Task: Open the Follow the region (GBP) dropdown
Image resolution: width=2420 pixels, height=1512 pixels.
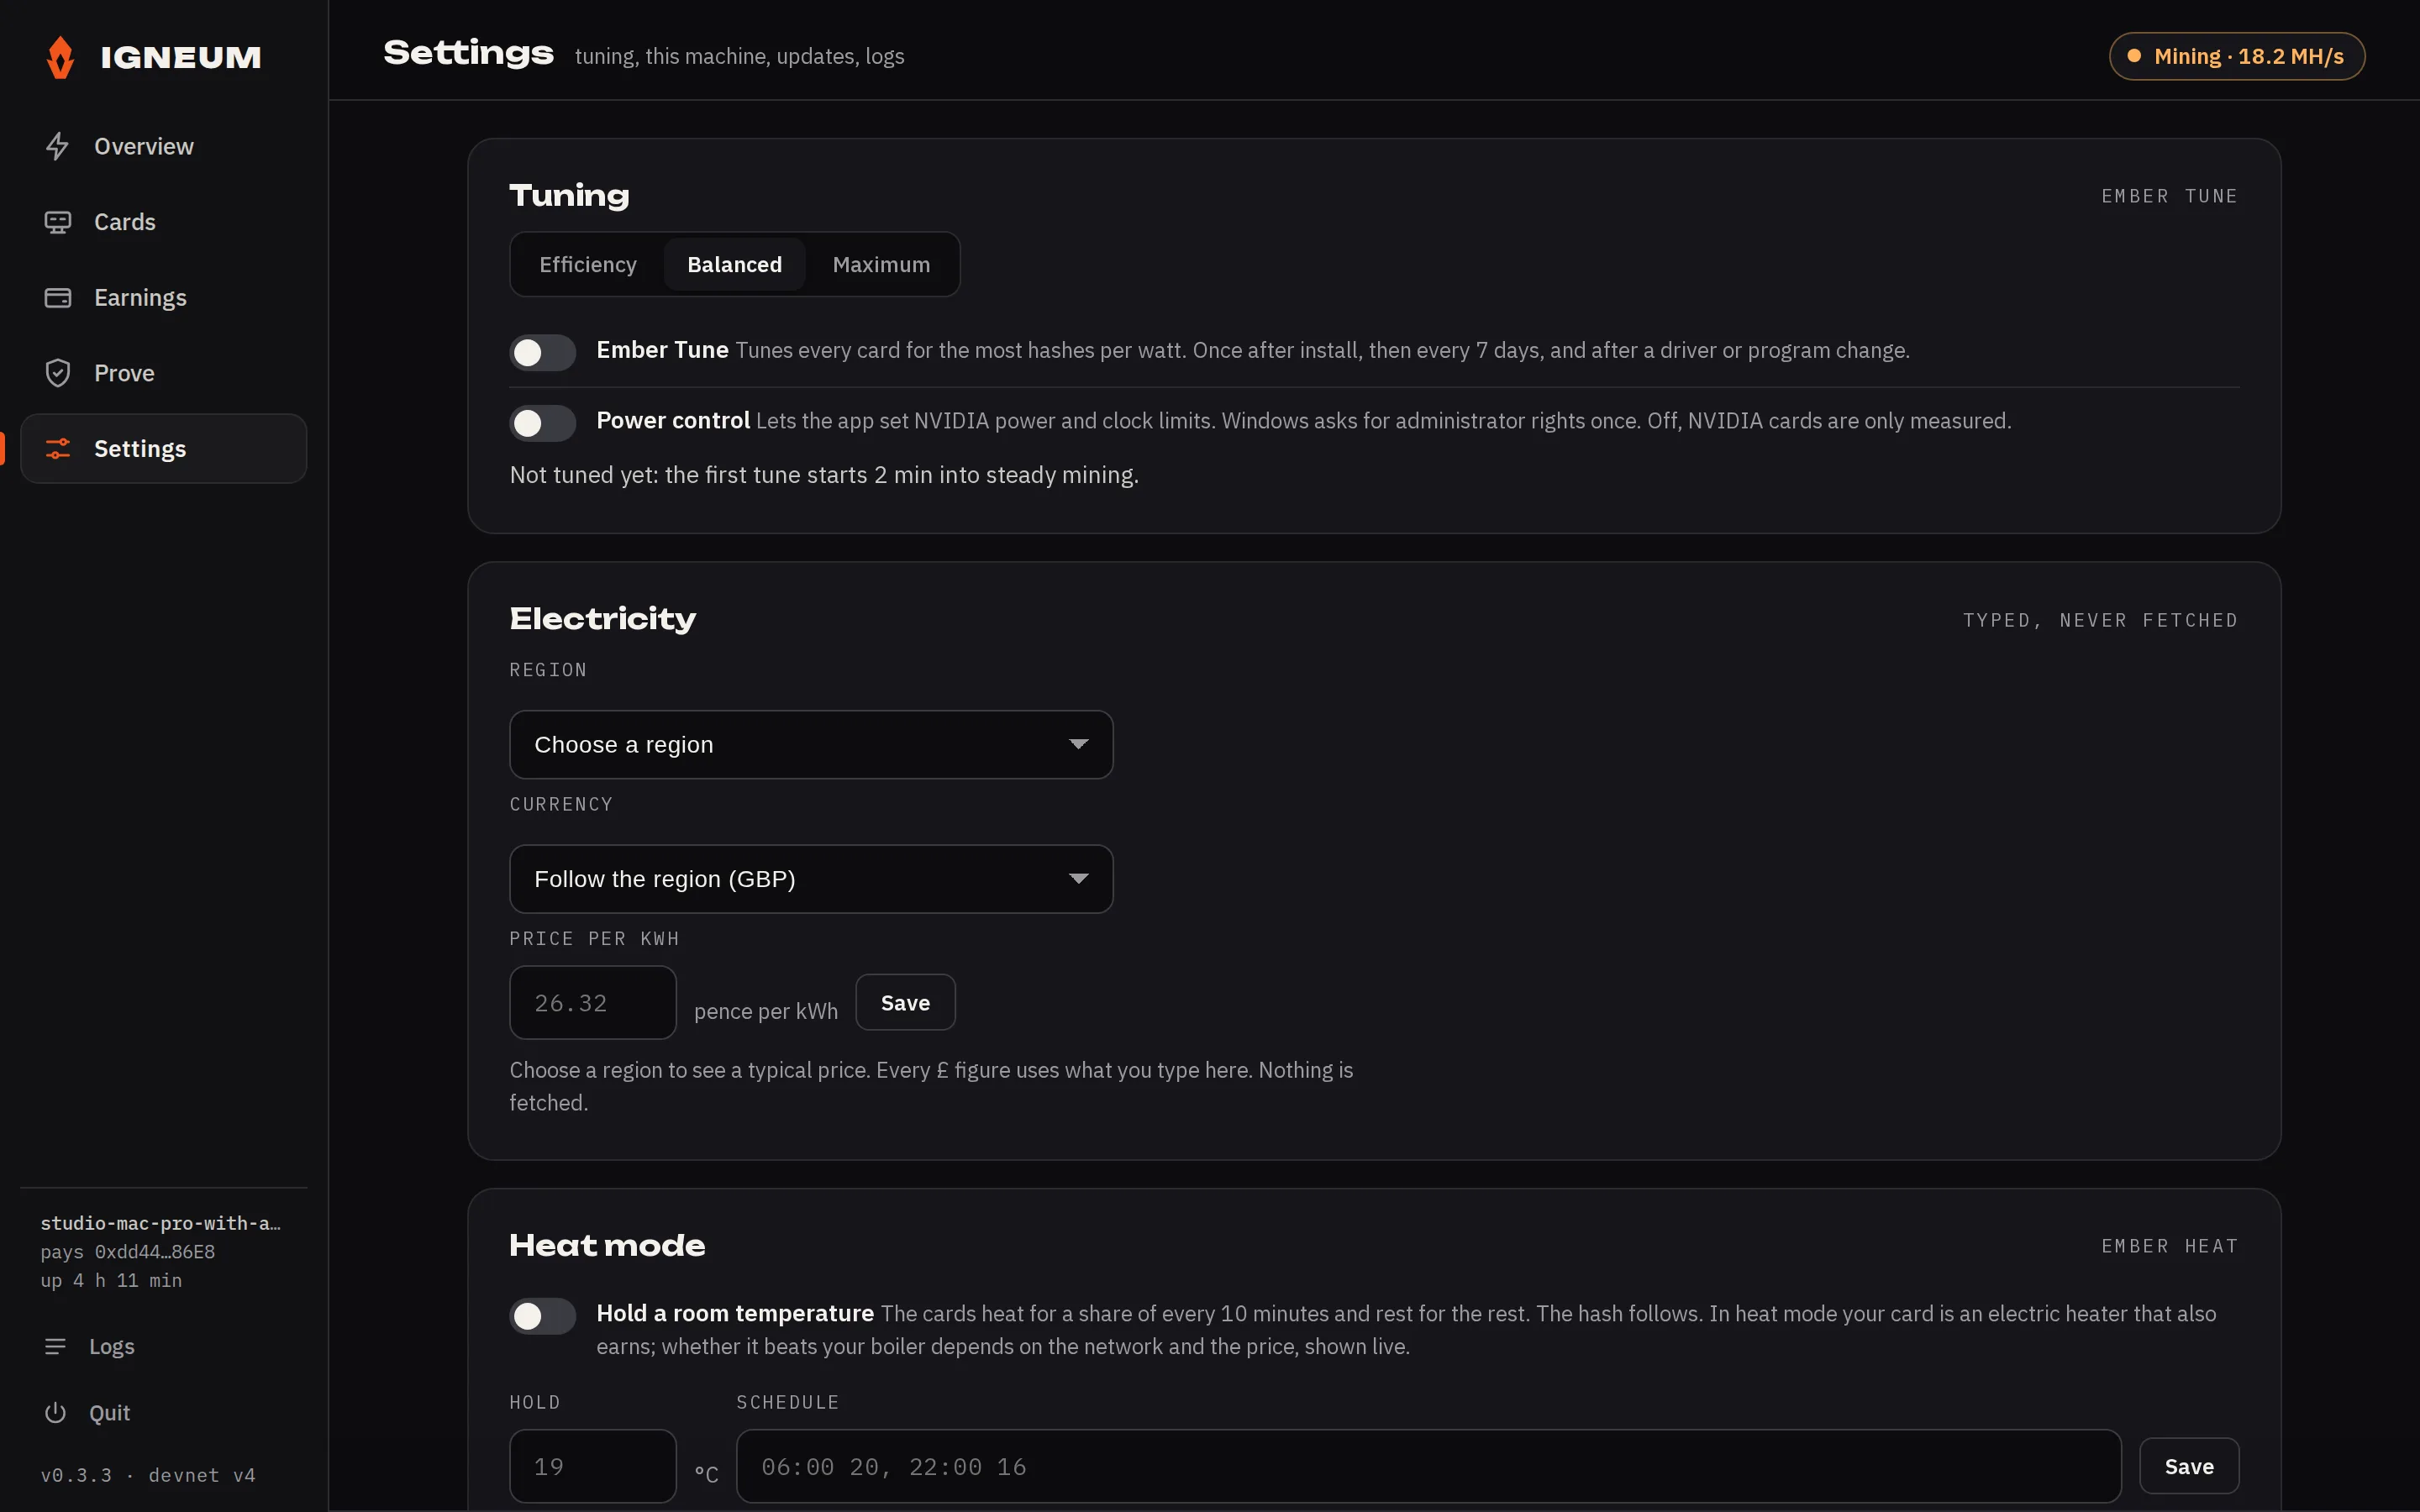Action: [x=811, y=879]
